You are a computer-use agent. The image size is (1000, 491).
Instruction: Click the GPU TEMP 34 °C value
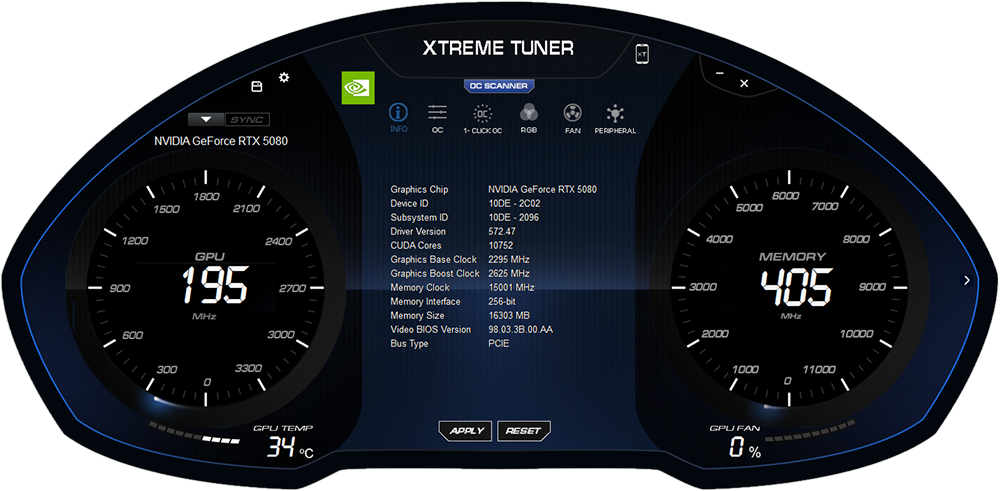click(x=290, y=448)
